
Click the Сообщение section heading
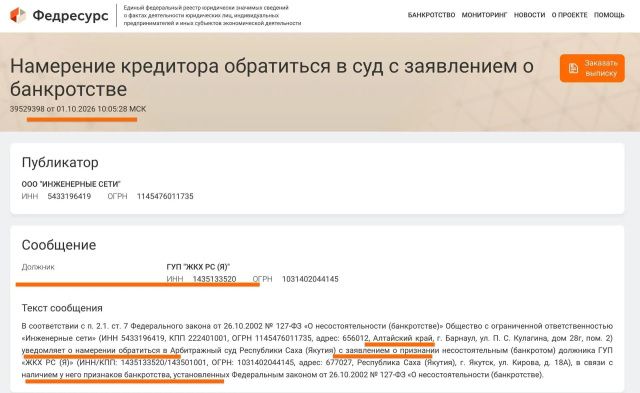click(59, 245)
